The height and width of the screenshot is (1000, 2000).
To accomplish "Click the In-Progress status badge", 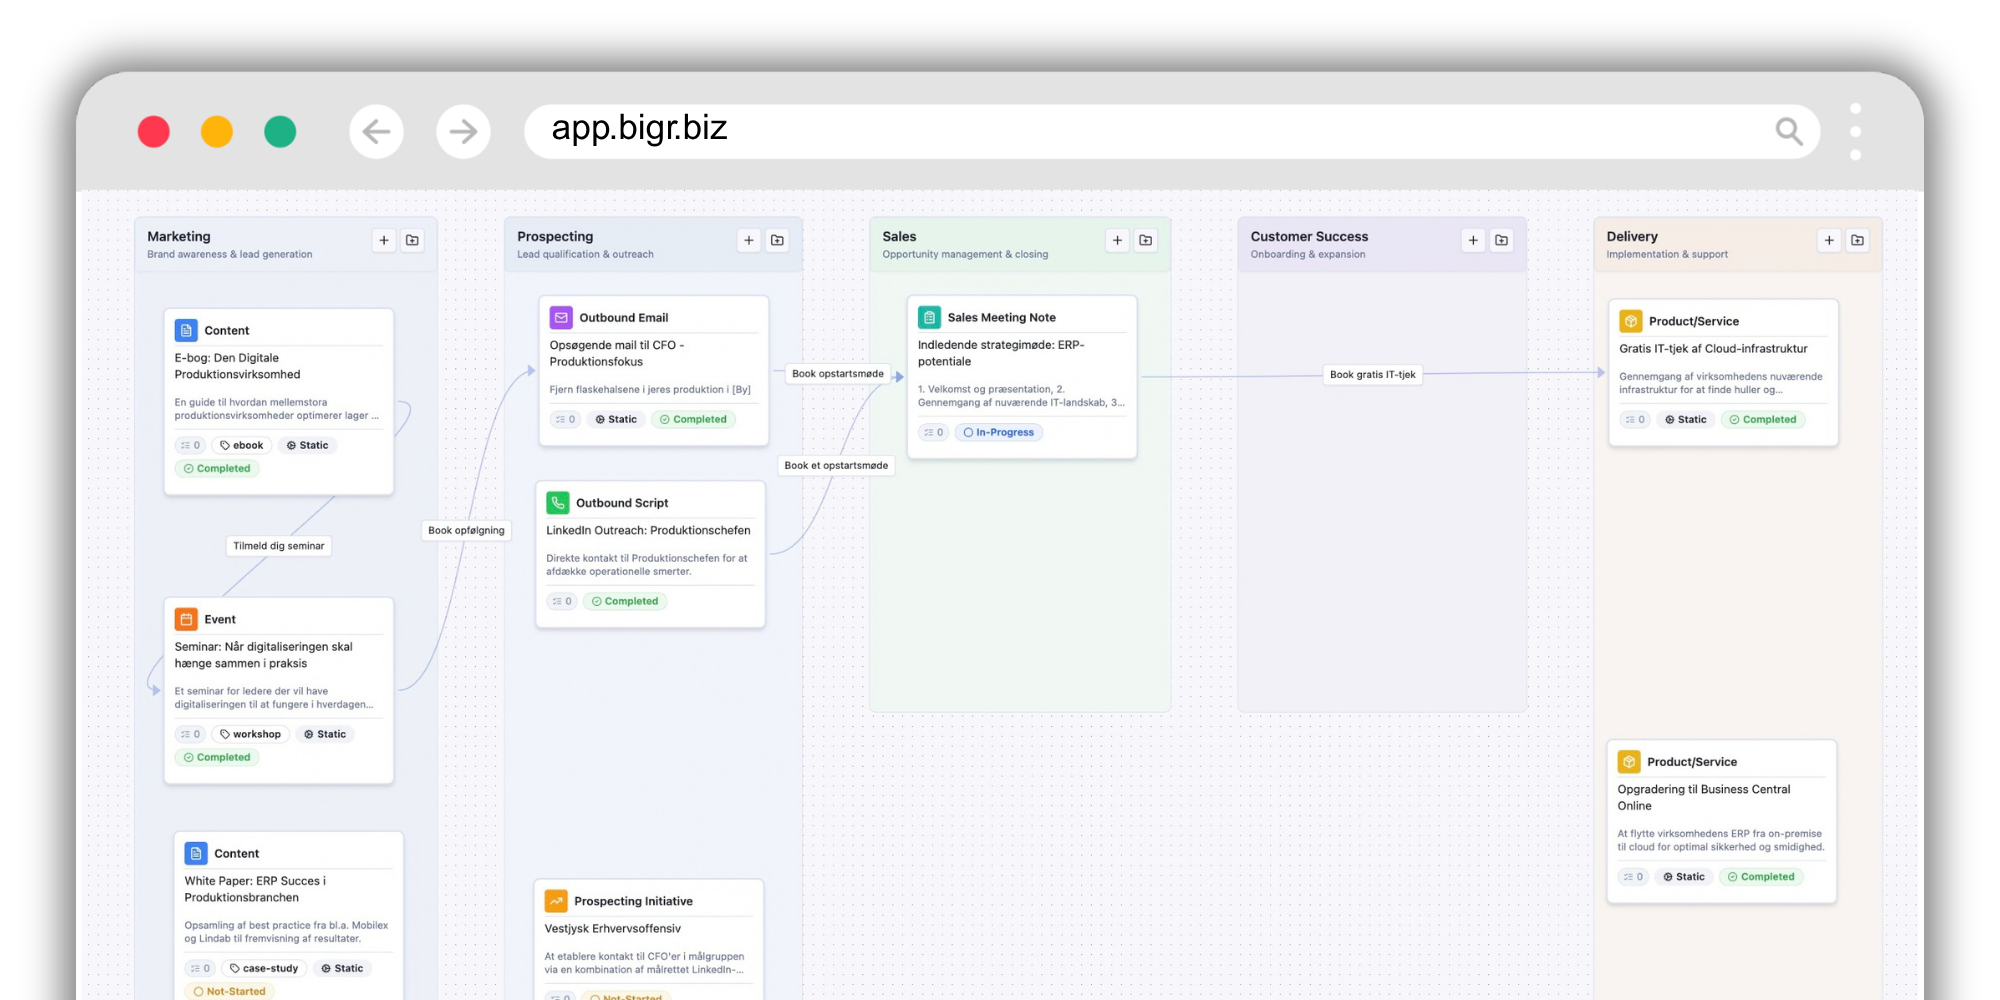I will tap(999, 432).
